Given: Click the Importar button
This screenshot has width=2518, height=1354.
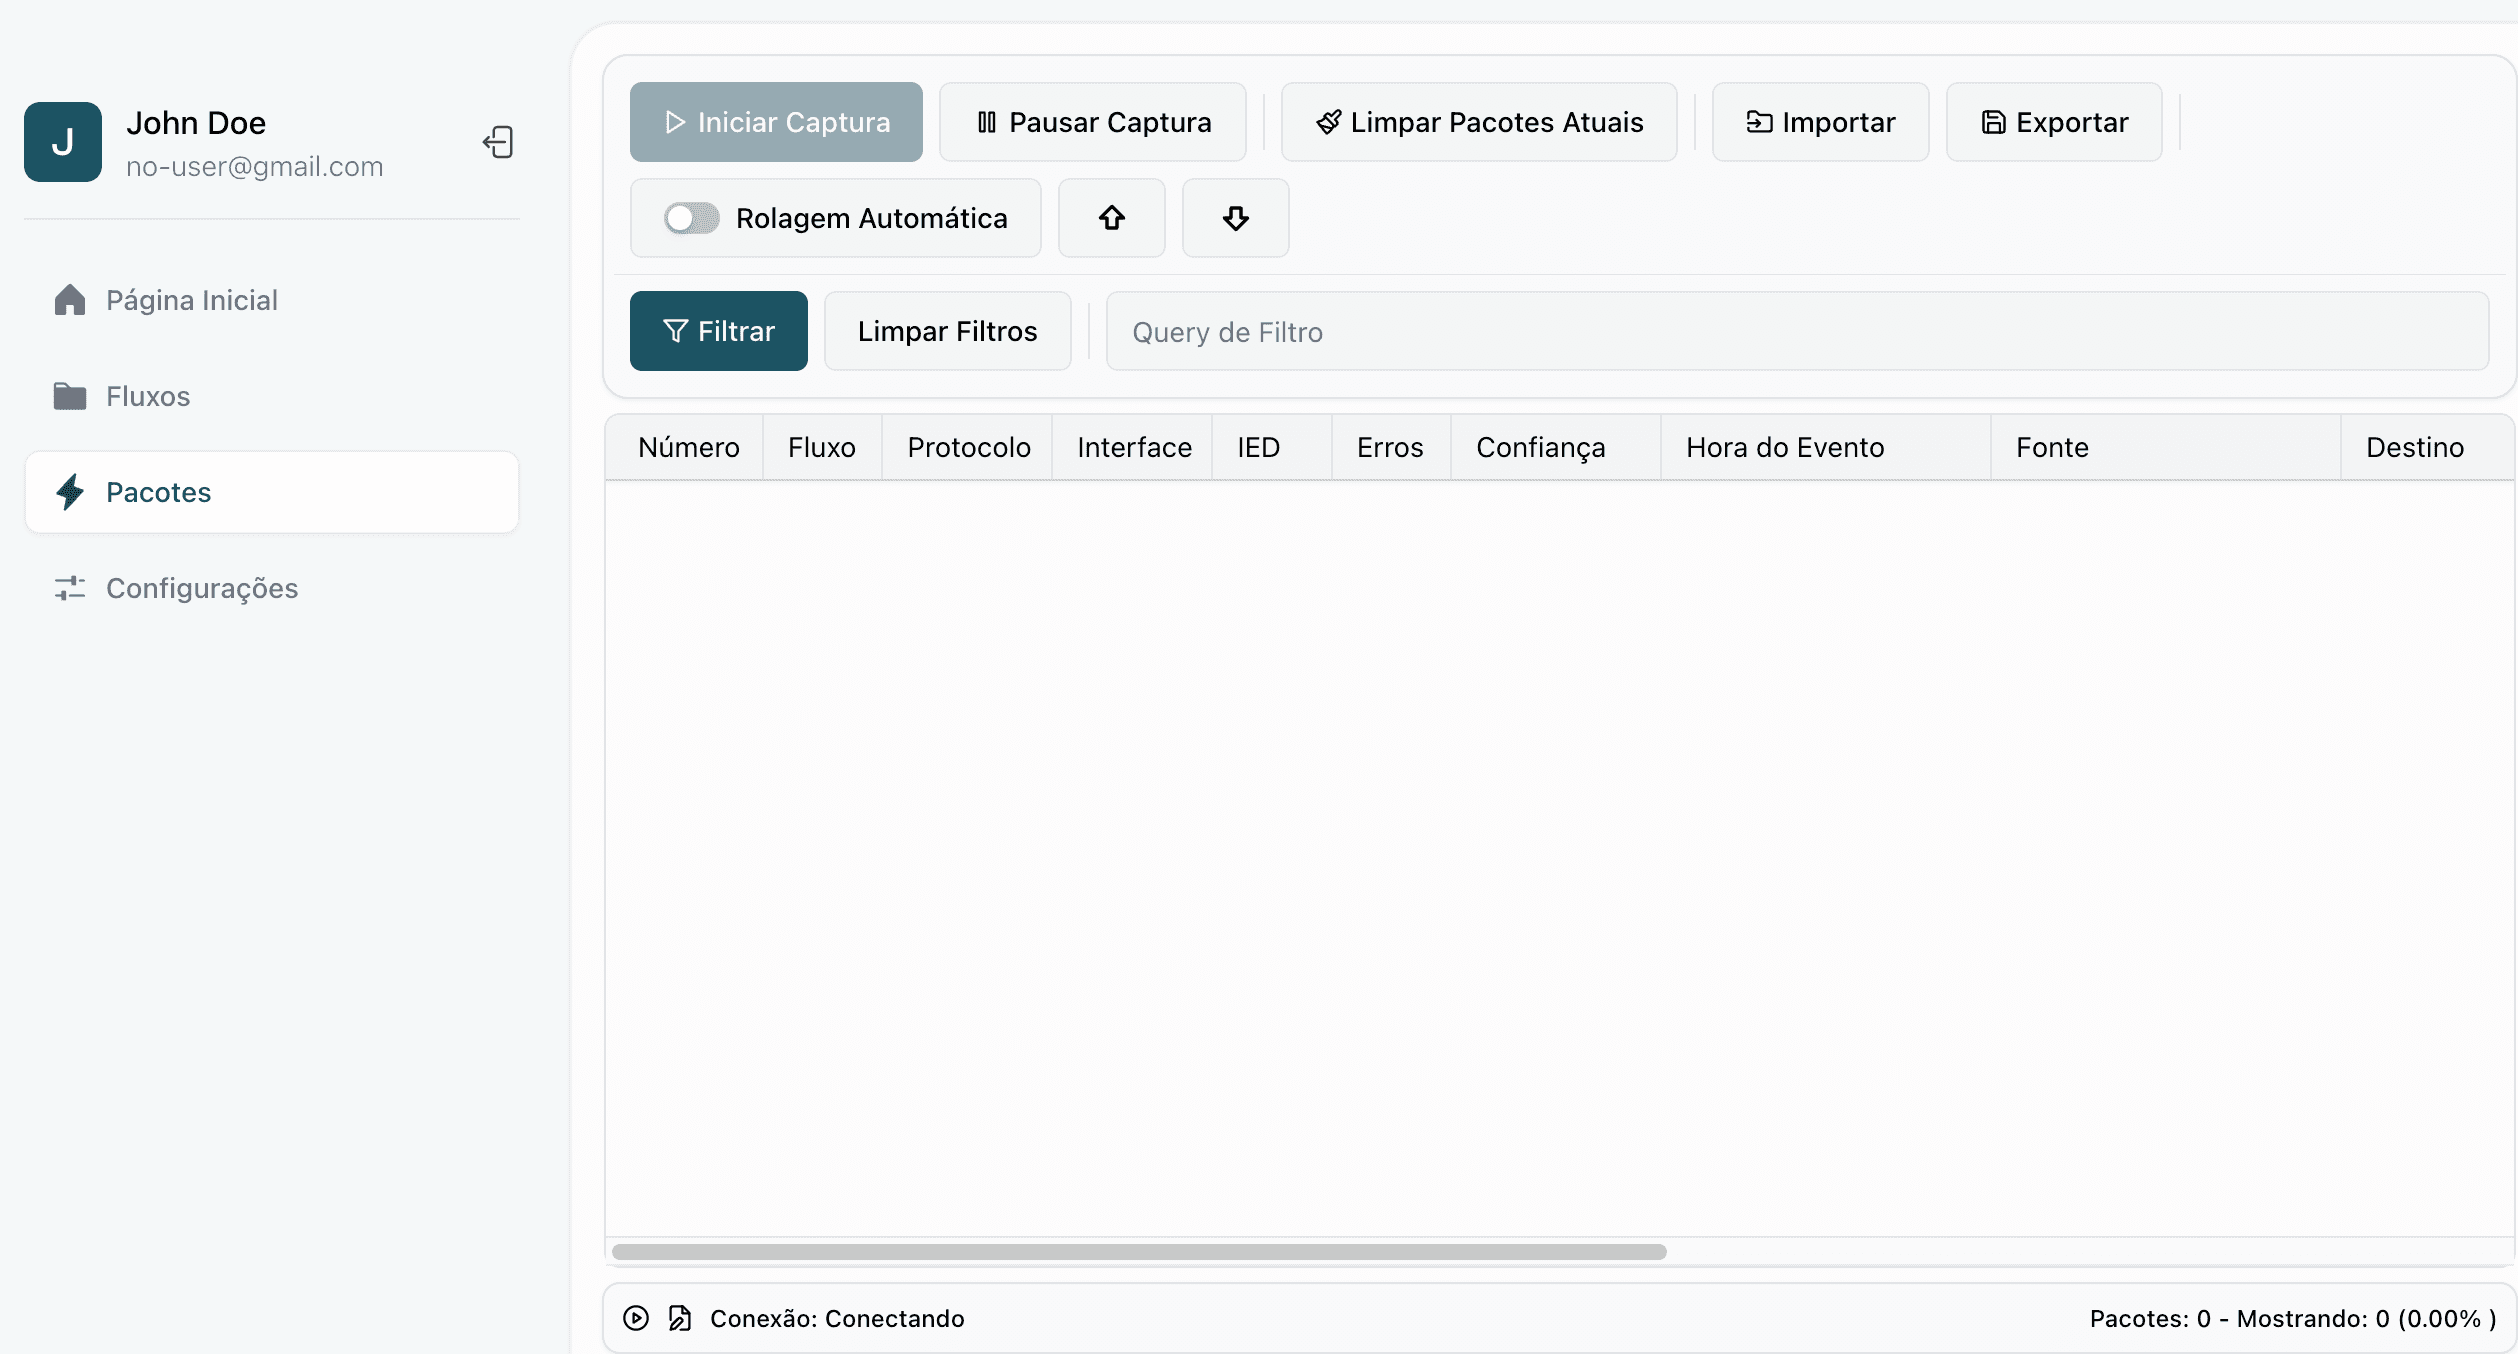Looking at the screenshot, I should click(1820, 122).
